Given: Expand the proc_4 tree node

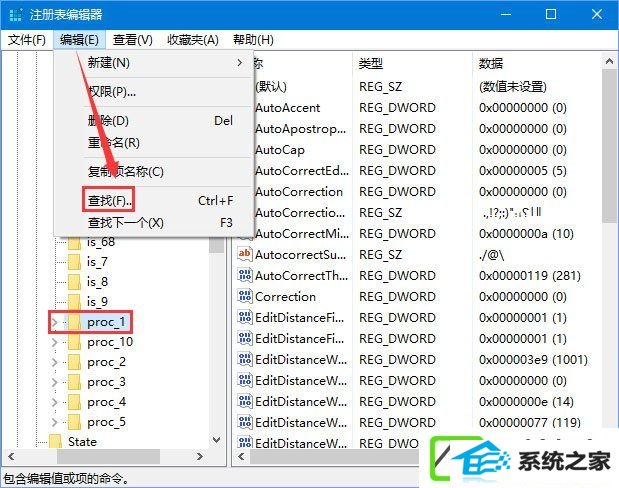Looking at the screenshot, I should pos(54,402).
